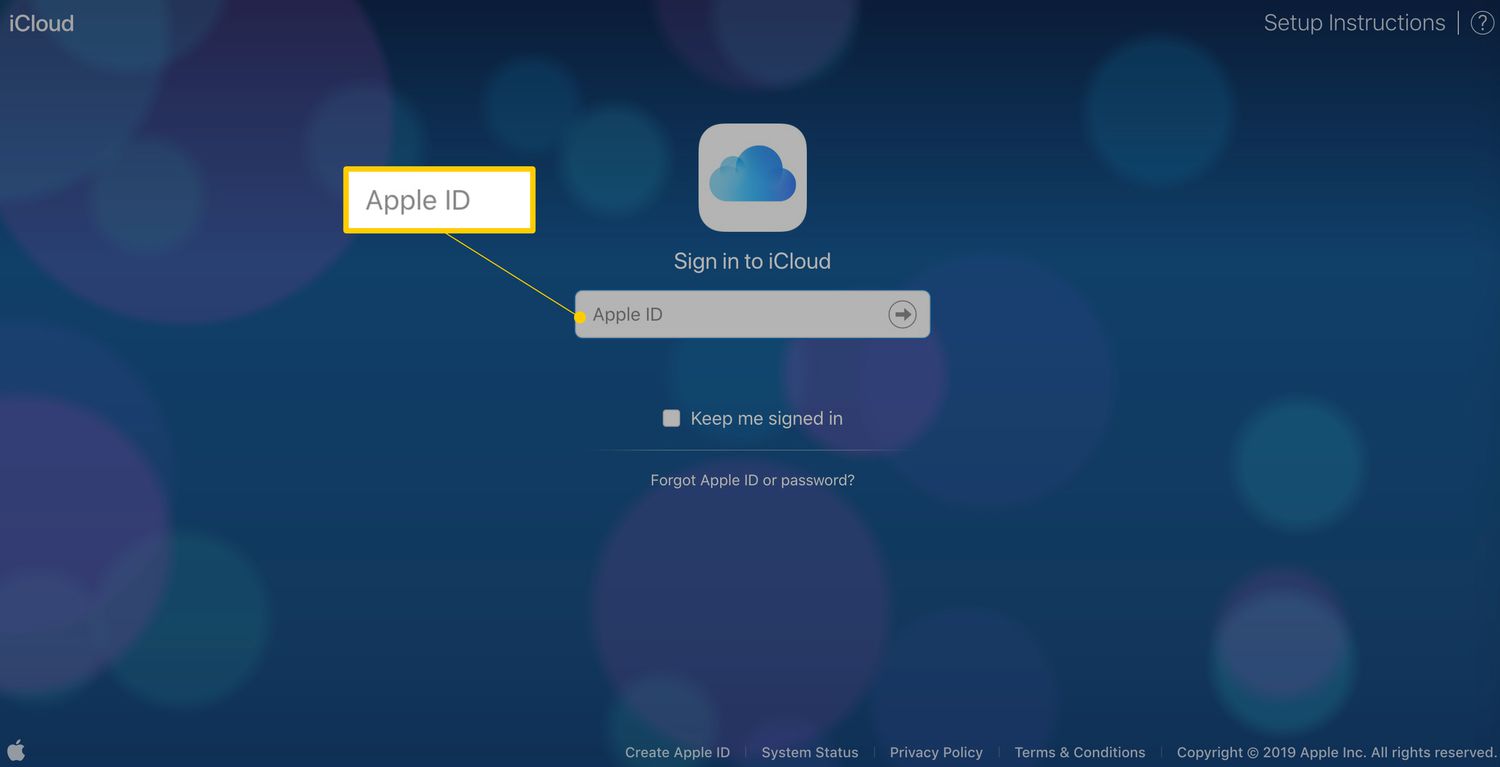Image resolution: width=1500 pixels, height=767 pixels.
Task: Open the Privacy Policy link
Action: [x=936, y=752]
